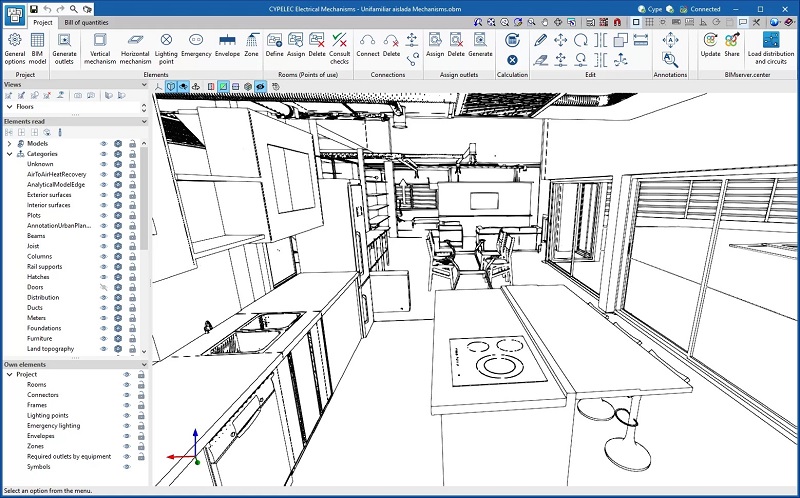Click the Elements read list scrollbar
The image size is (800, 498).
coord(146,200)
